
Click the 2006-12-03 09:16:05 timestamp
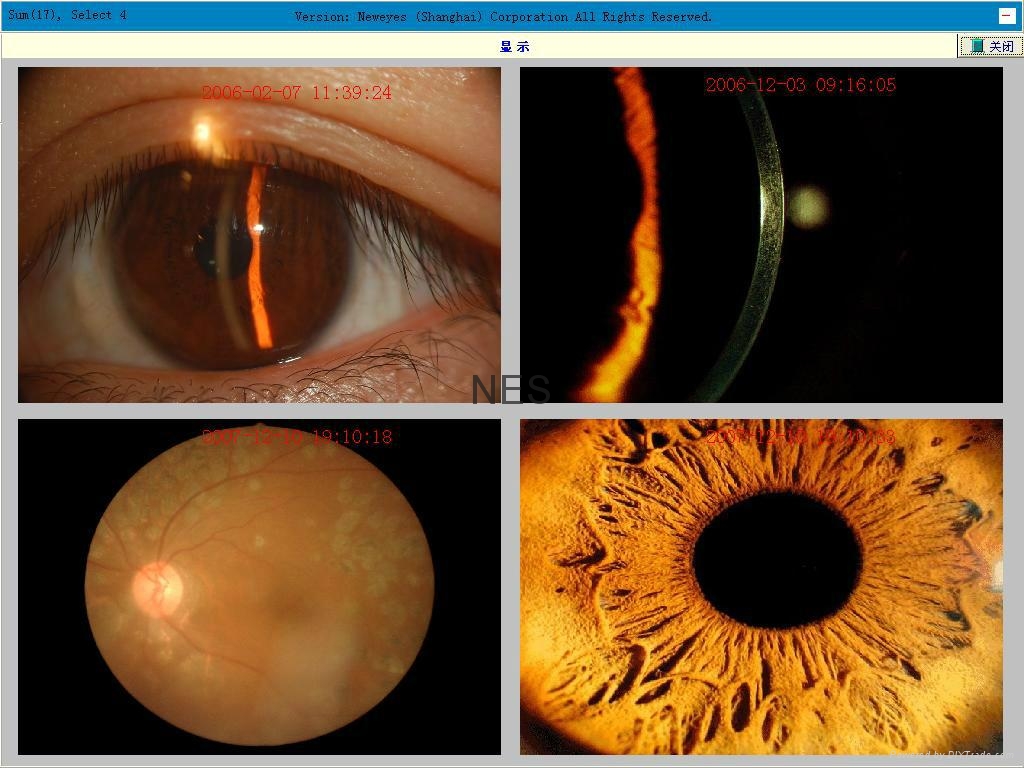pyautogui.click(x=800, y=85)
